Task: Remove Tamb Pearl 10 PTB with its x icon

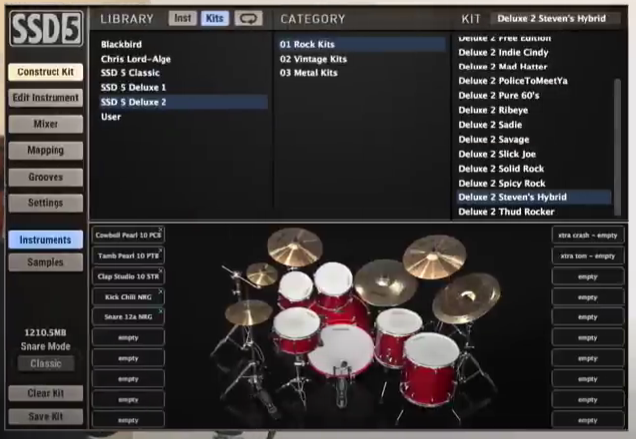Action: click(x=161, y=250)
